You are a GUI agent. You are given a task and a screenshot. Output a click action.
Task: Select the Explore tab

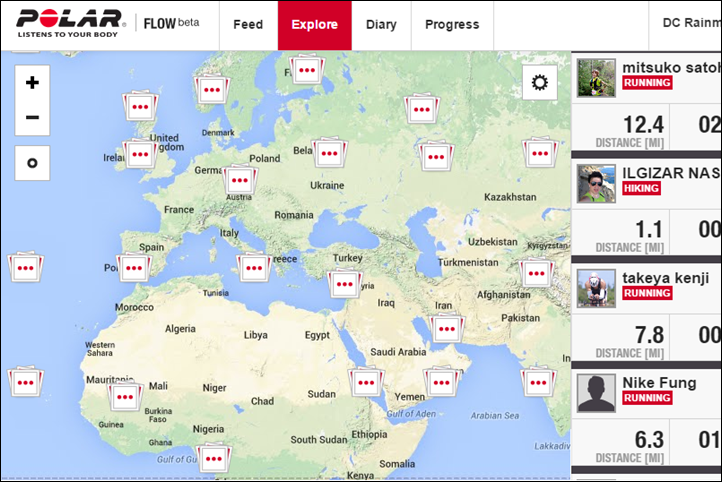pos(314,25)
